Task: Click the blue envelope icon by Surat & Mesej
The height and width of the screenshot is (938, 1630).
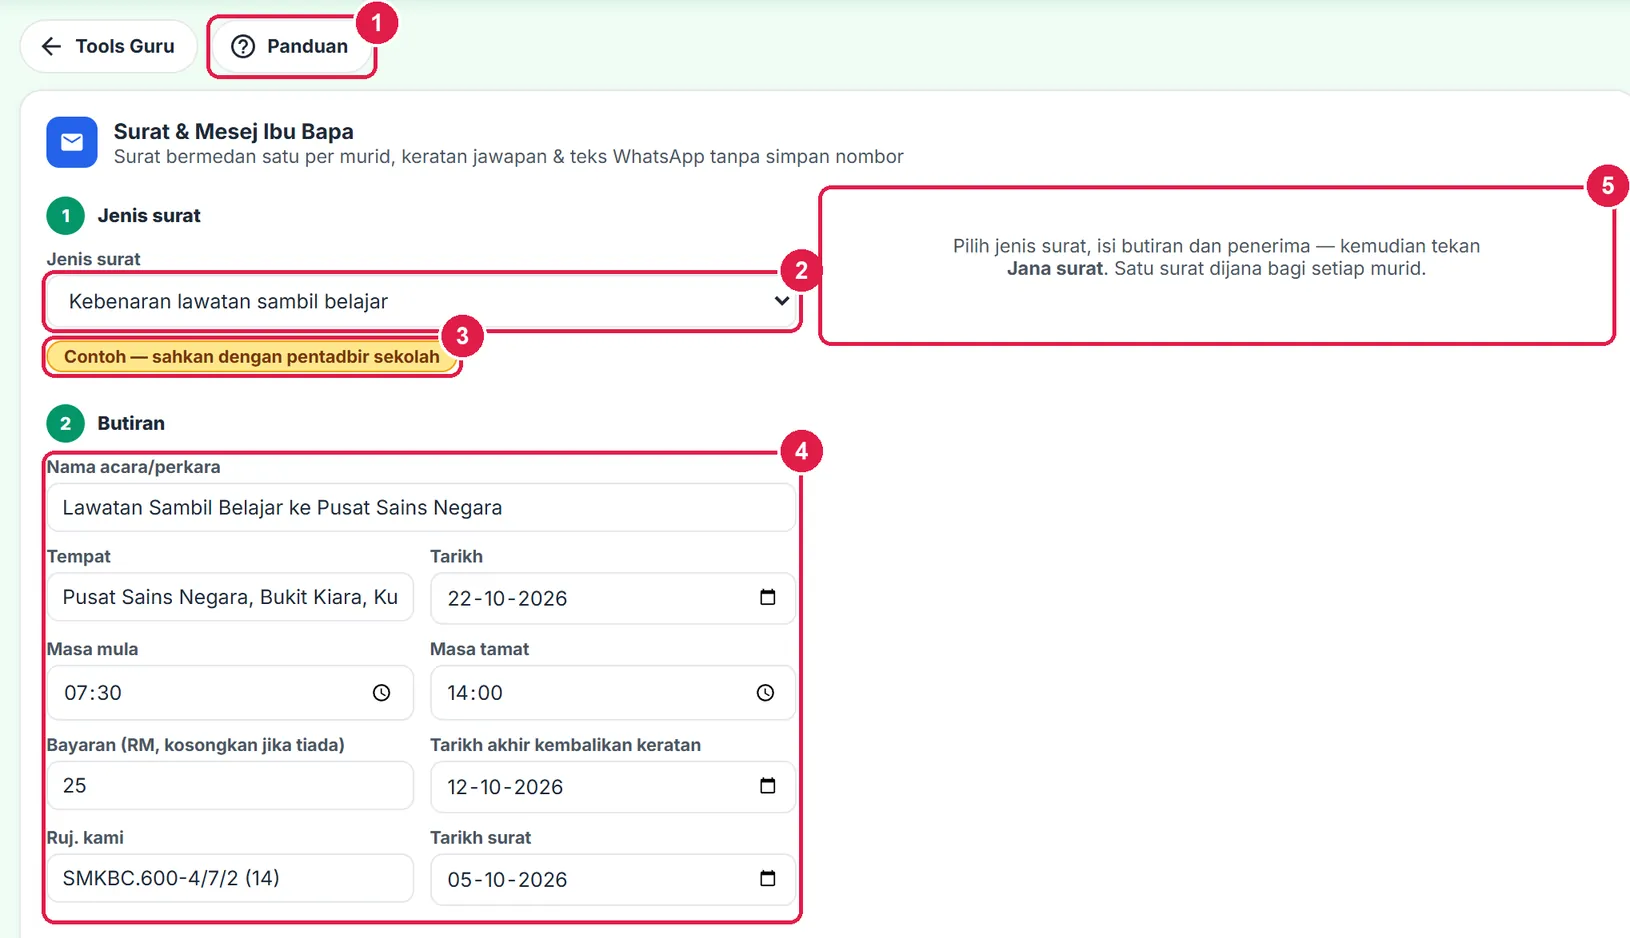Action: tap(72, 142)
